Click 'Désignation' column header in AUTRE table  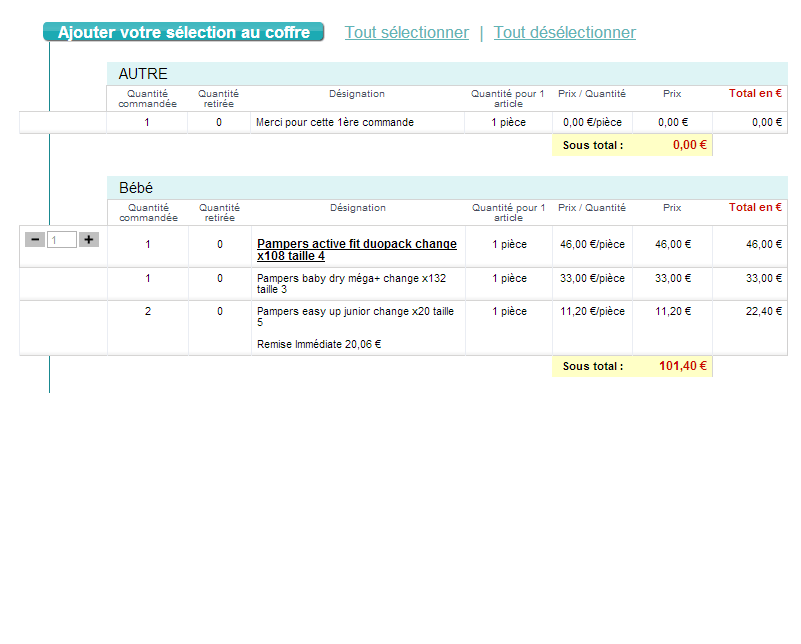click(357, 94)
